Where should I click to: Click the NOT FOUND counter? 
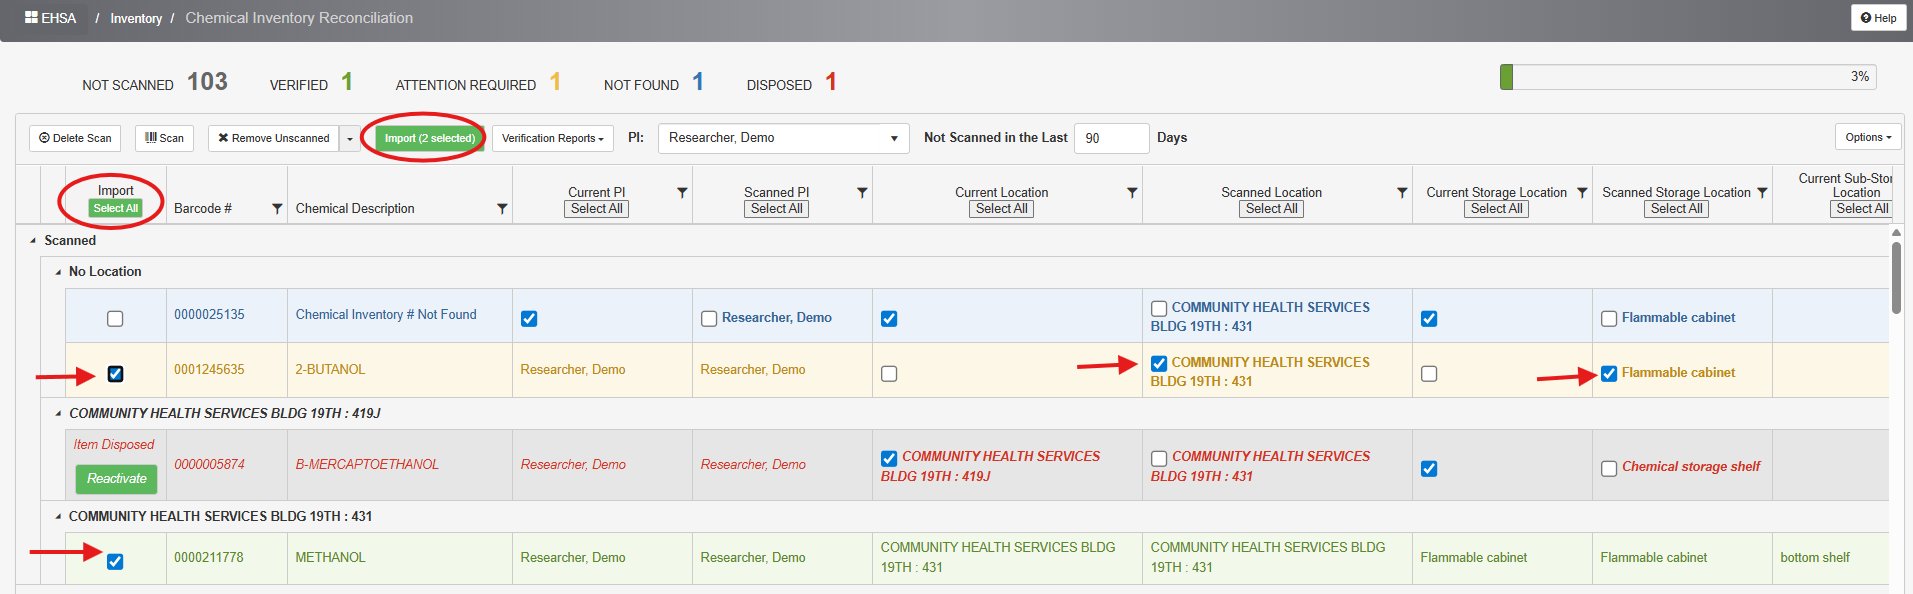click(654, 83)
